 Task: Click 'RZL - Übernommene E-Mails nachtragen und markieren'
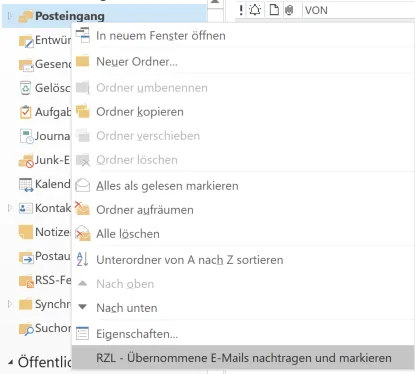pyautogui.click(x=243, y=358)
